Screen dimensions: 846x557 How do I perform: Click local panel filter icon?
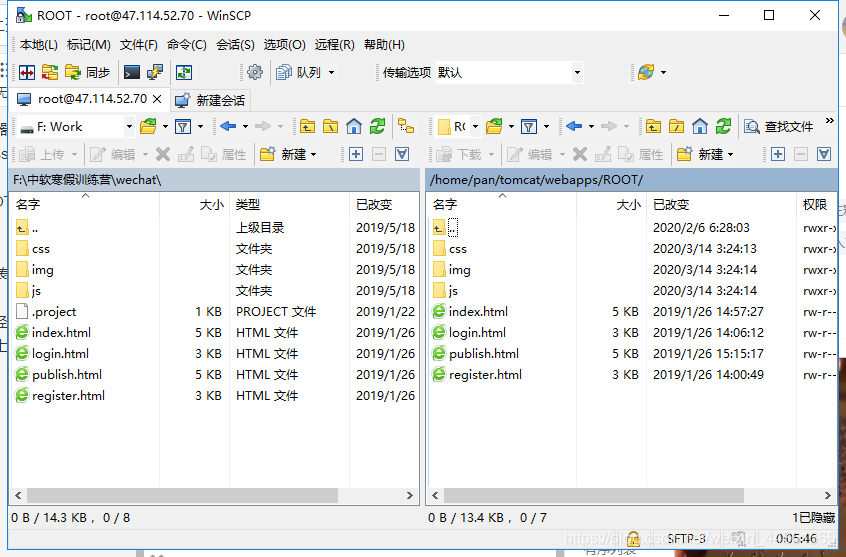pos(183,127)
